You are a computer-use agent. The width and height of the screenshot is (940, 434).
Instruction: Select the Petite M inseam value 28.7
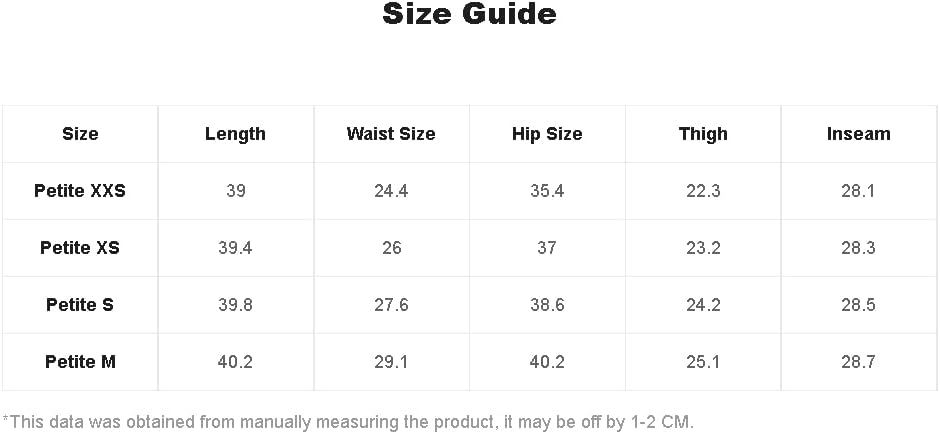point(858,362)
